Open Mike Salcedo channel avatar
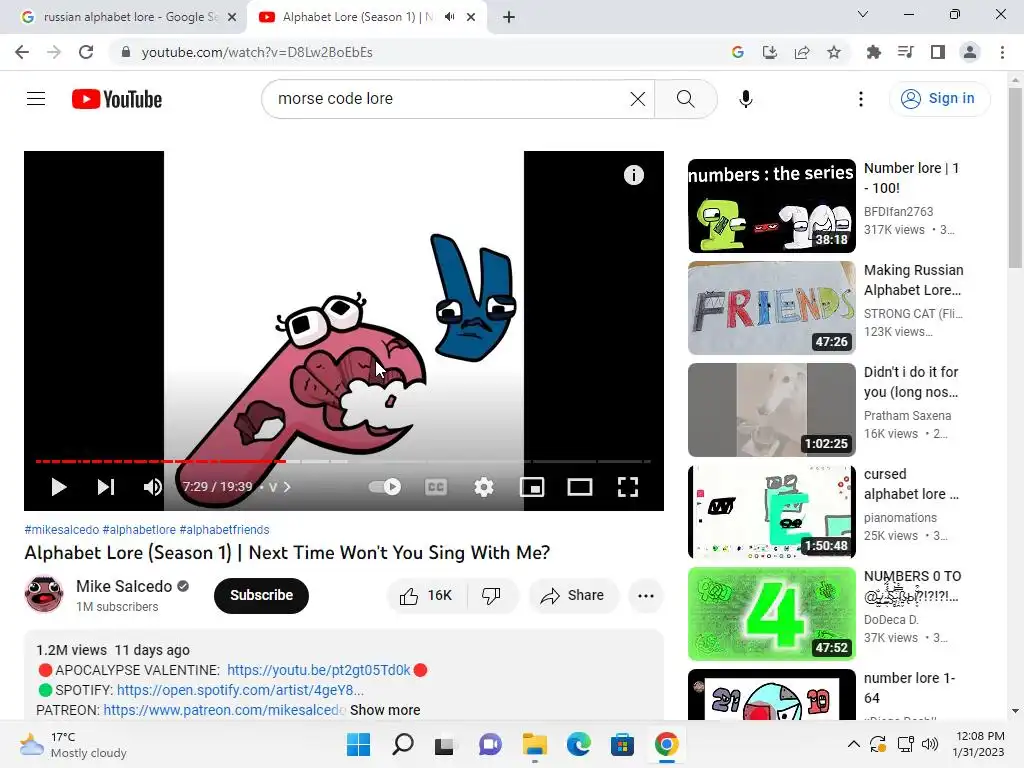Screen dimensions: 1024x768 (44, 594)
